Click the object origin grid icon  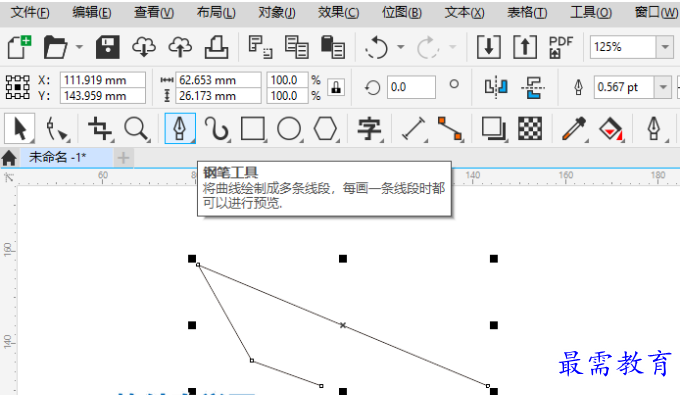(x=18, y=87)
